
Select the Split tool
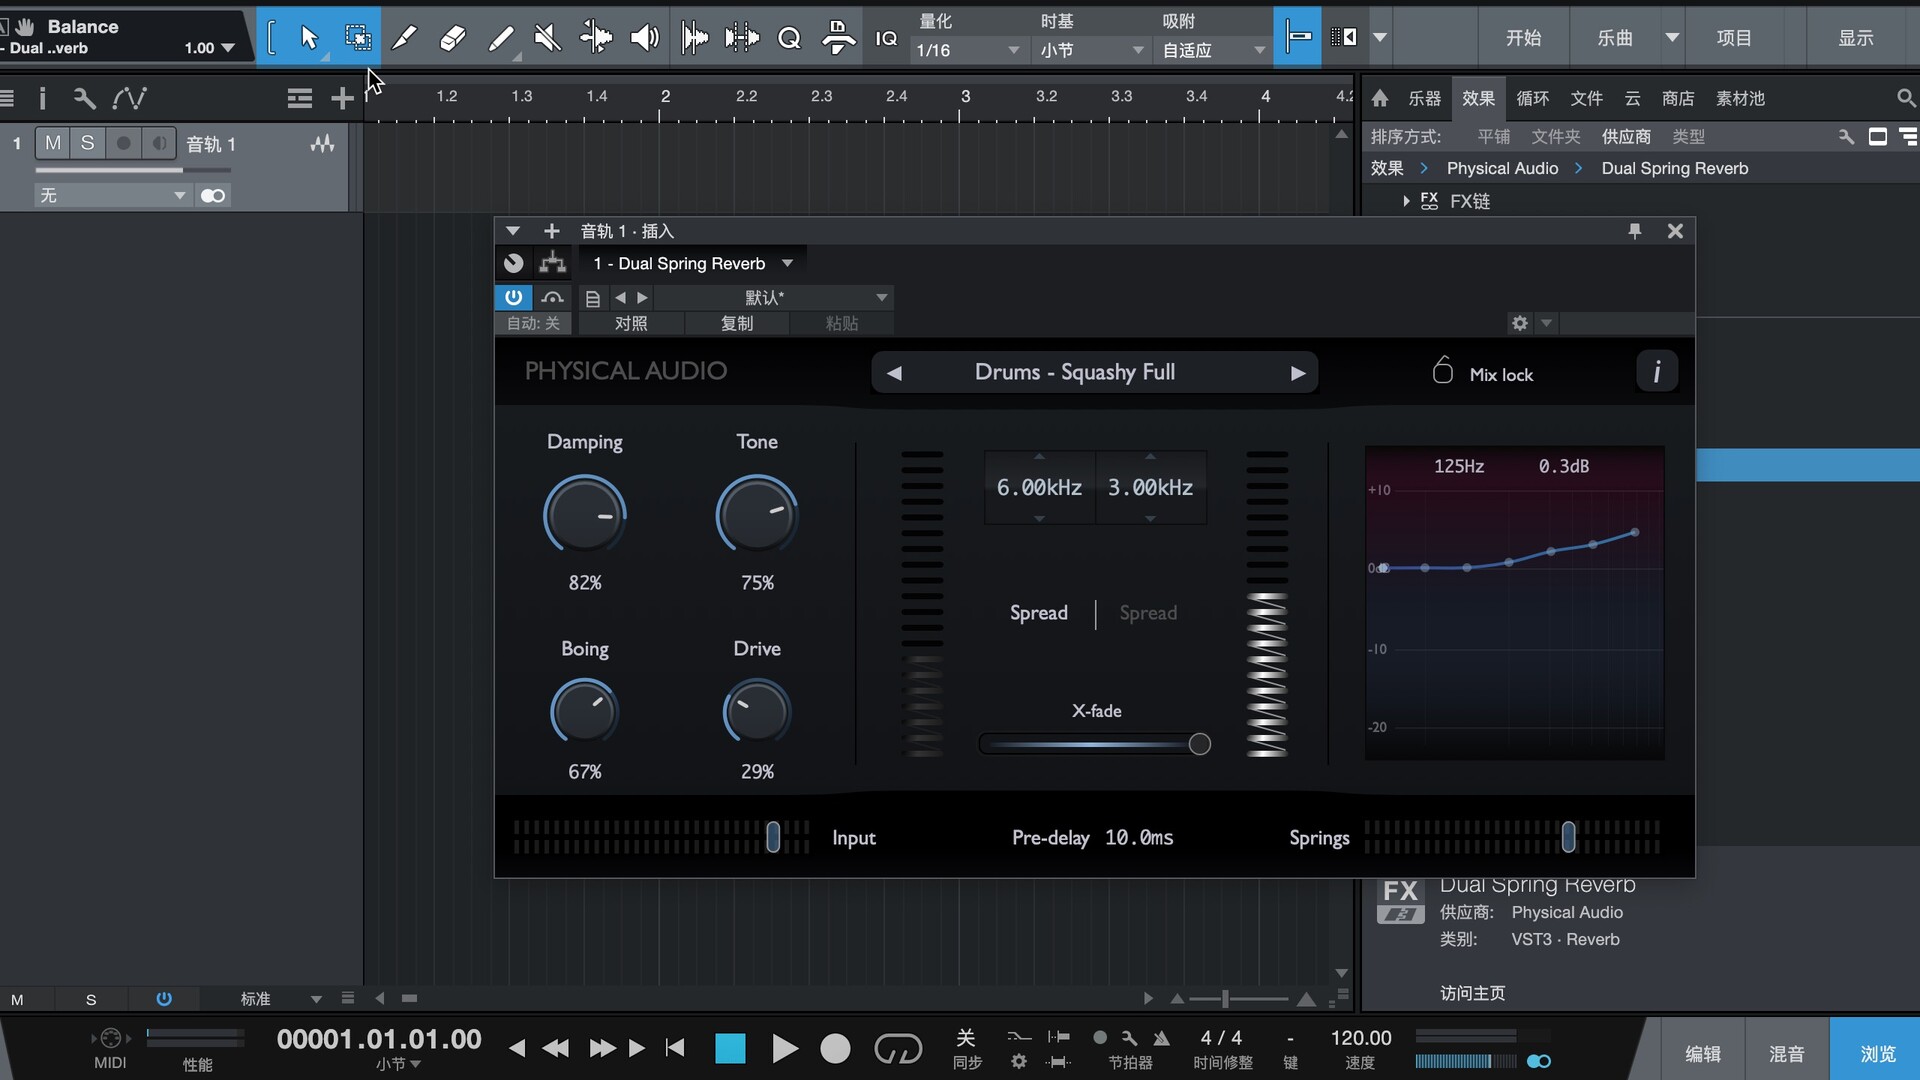[x=404, y=38]
